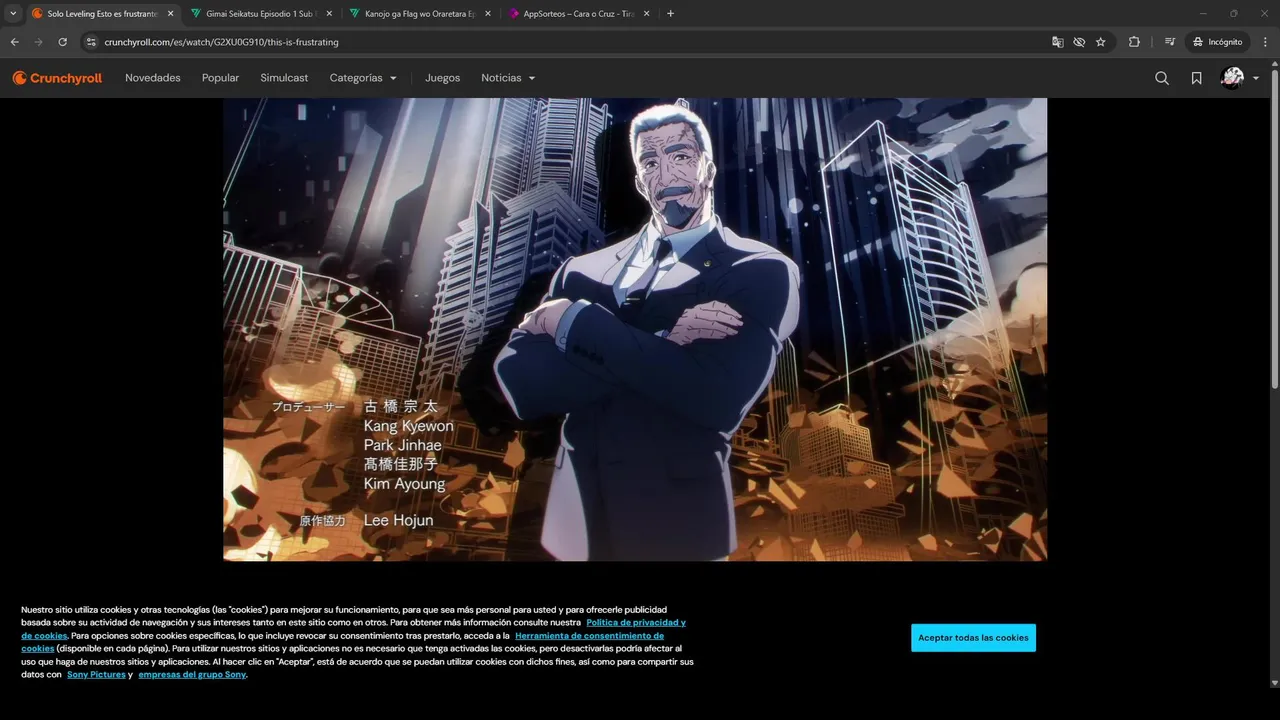View site information icon in address bar

click(91, 42)
